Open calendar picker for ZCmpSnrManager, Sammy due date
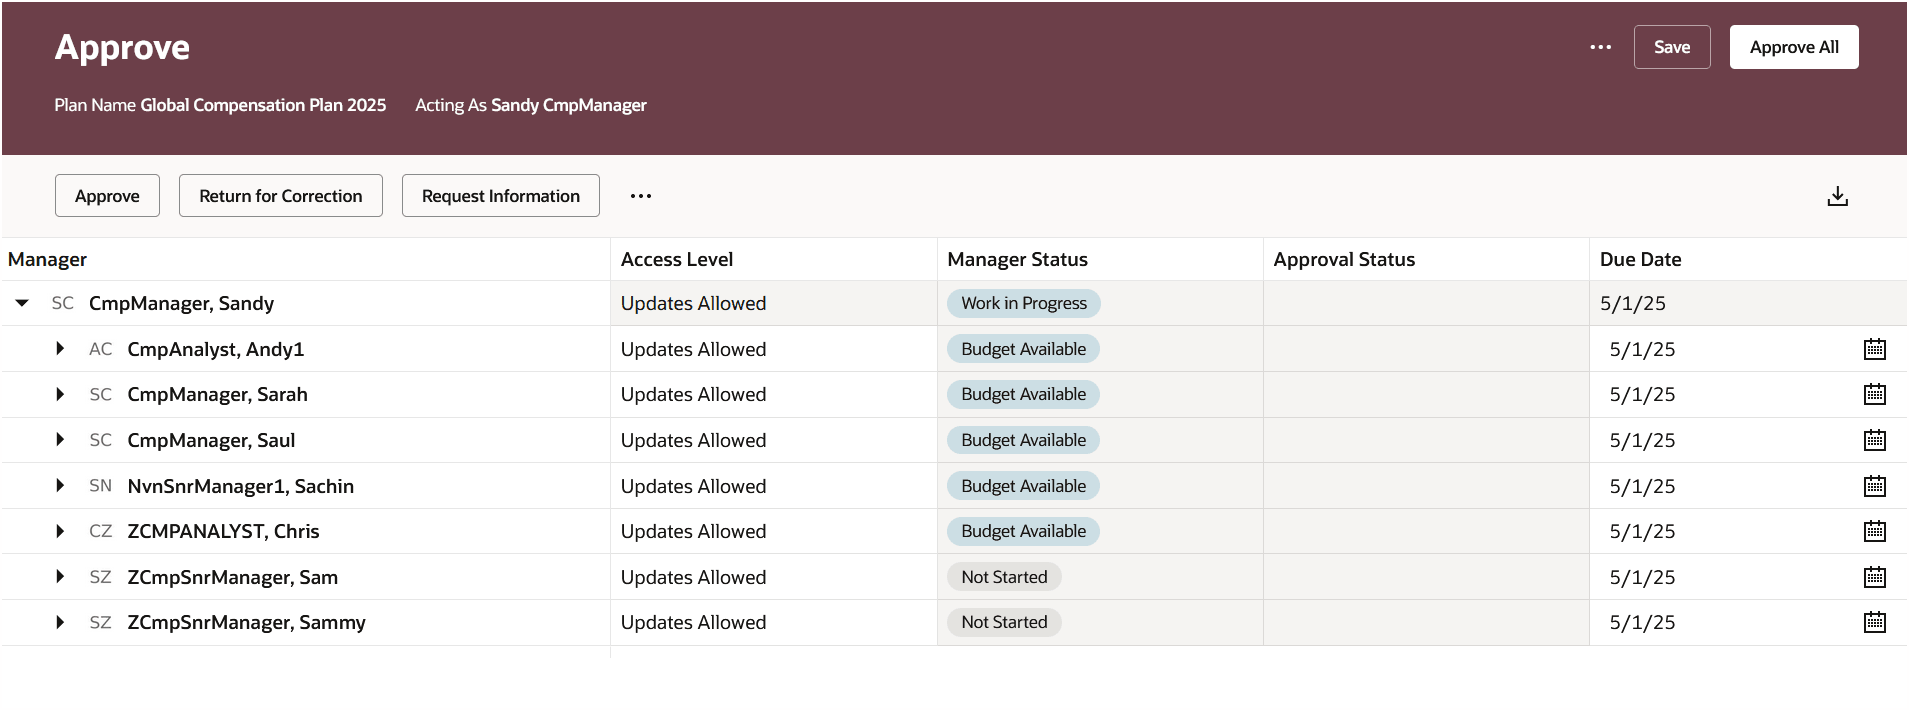Viewport: 1909px width, 710px height. coord(1874,622)
